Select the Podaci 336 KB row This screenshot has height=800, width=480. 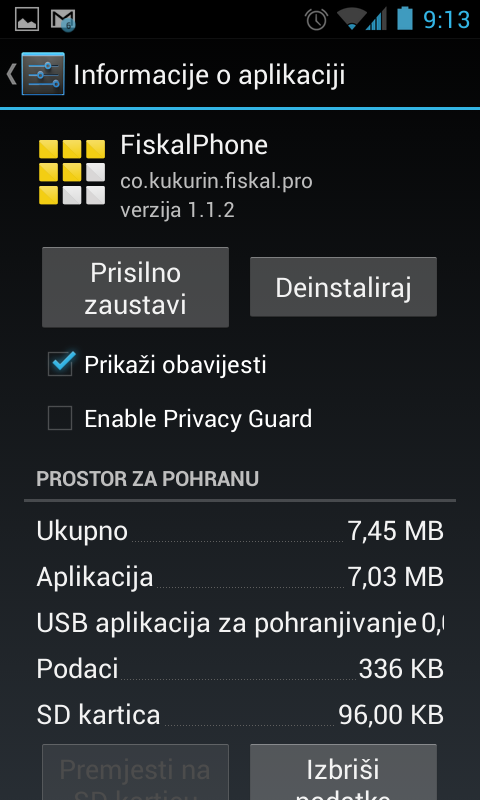(240, 669)
